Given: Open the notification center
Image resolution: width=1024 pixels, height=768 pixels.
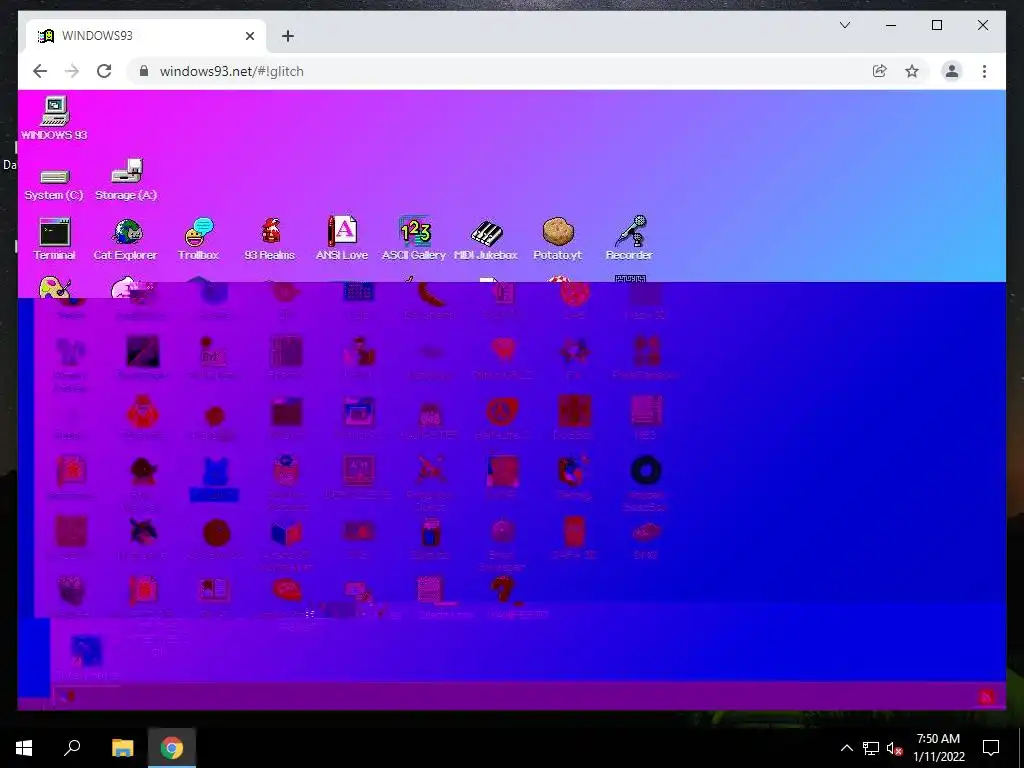Looking at the screenshot, I should click(x=991, y=748).
